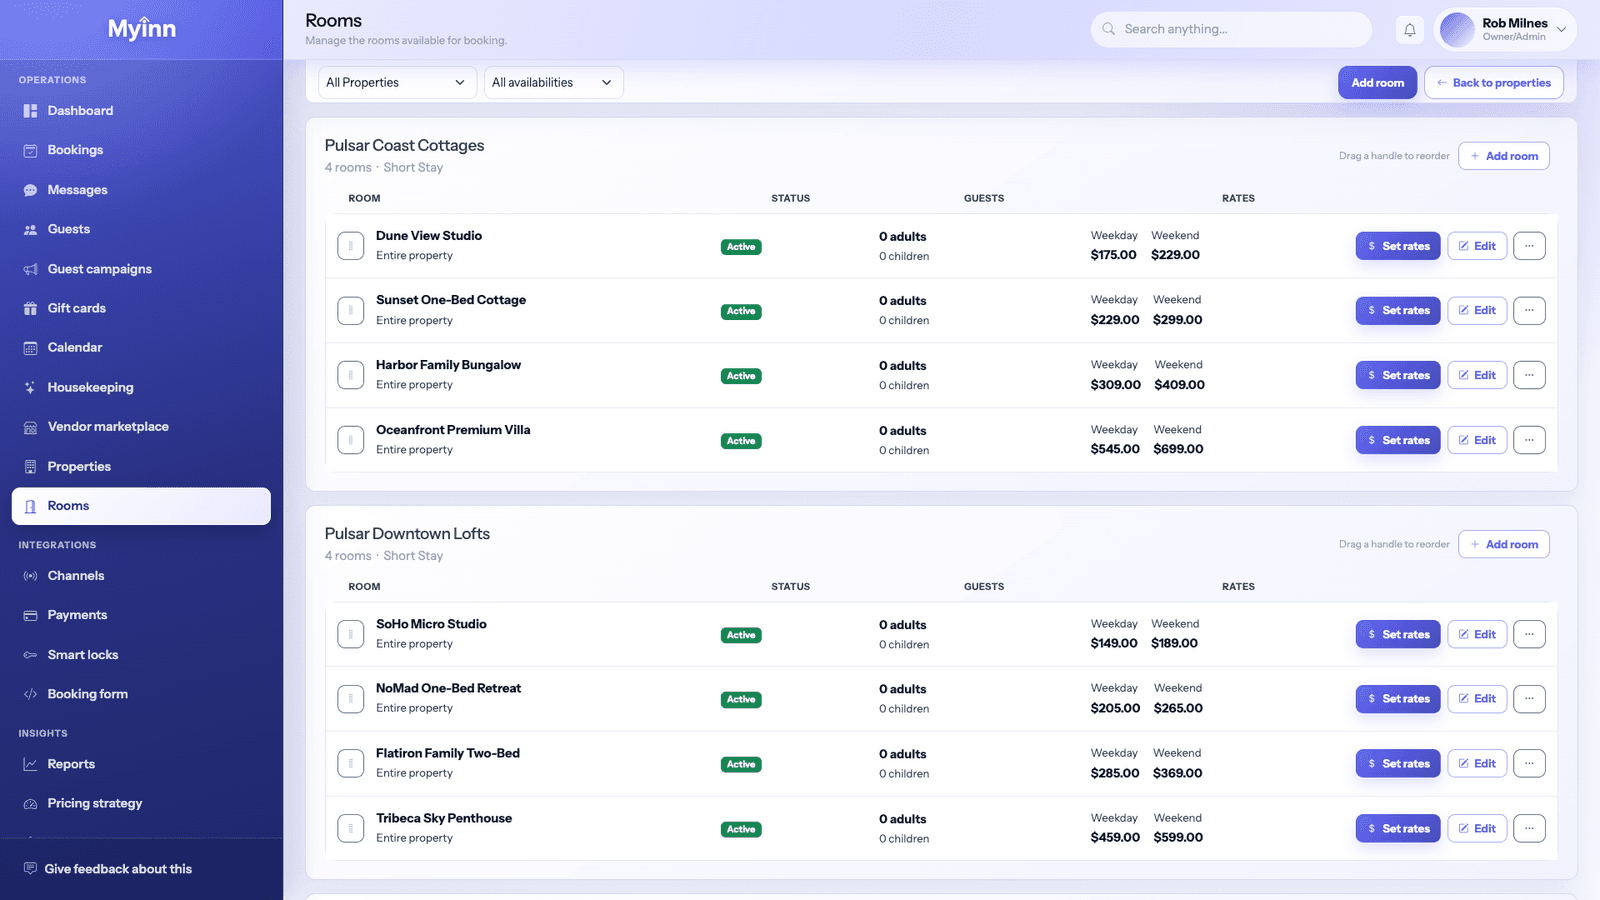Viewport: 1600px width, 900px height.
Task: Open the All availabilities dropdown
Action: click(553, 83)
